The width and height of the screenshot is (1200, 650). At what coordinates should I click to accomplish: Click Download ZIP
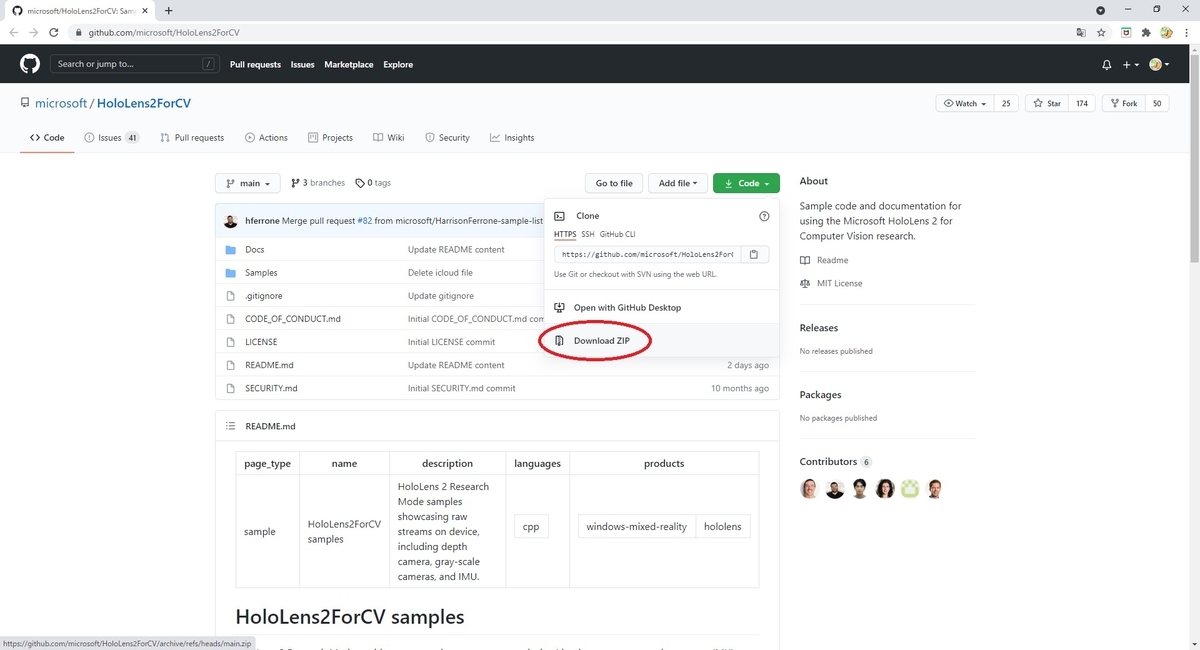(601, 341)
